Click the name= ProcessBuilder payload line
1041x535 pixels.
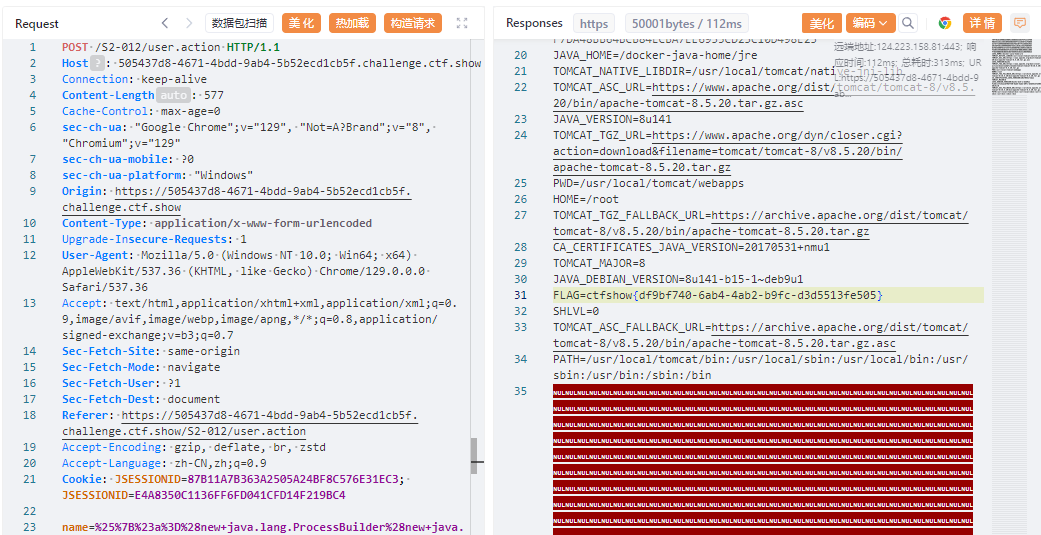pyautogui.click(x=264, y=527)
